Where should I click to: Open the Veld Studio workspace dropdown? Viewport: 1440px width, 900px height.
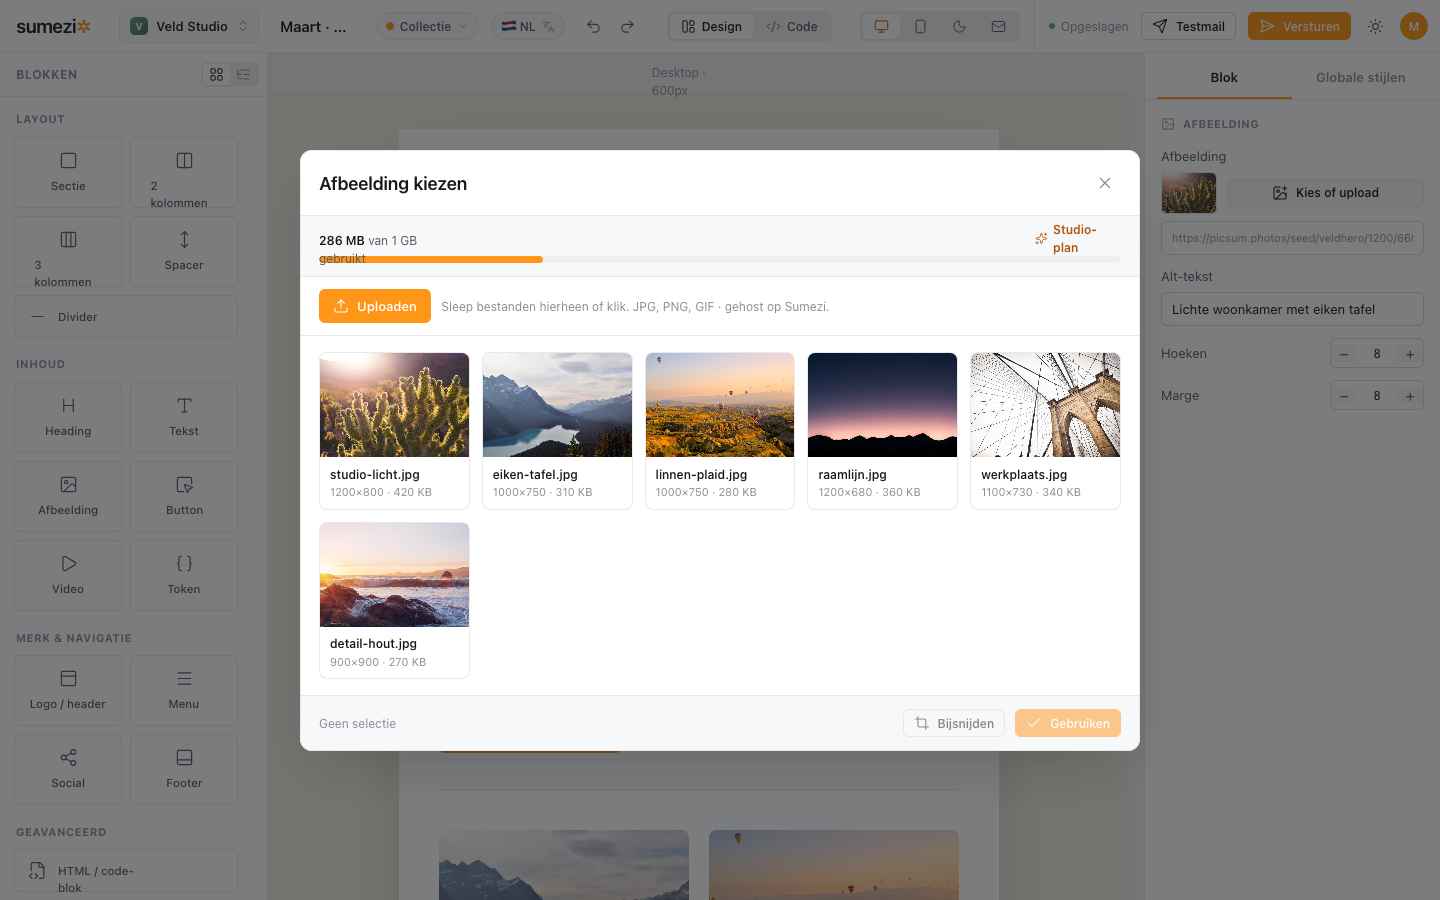(189, 27)
